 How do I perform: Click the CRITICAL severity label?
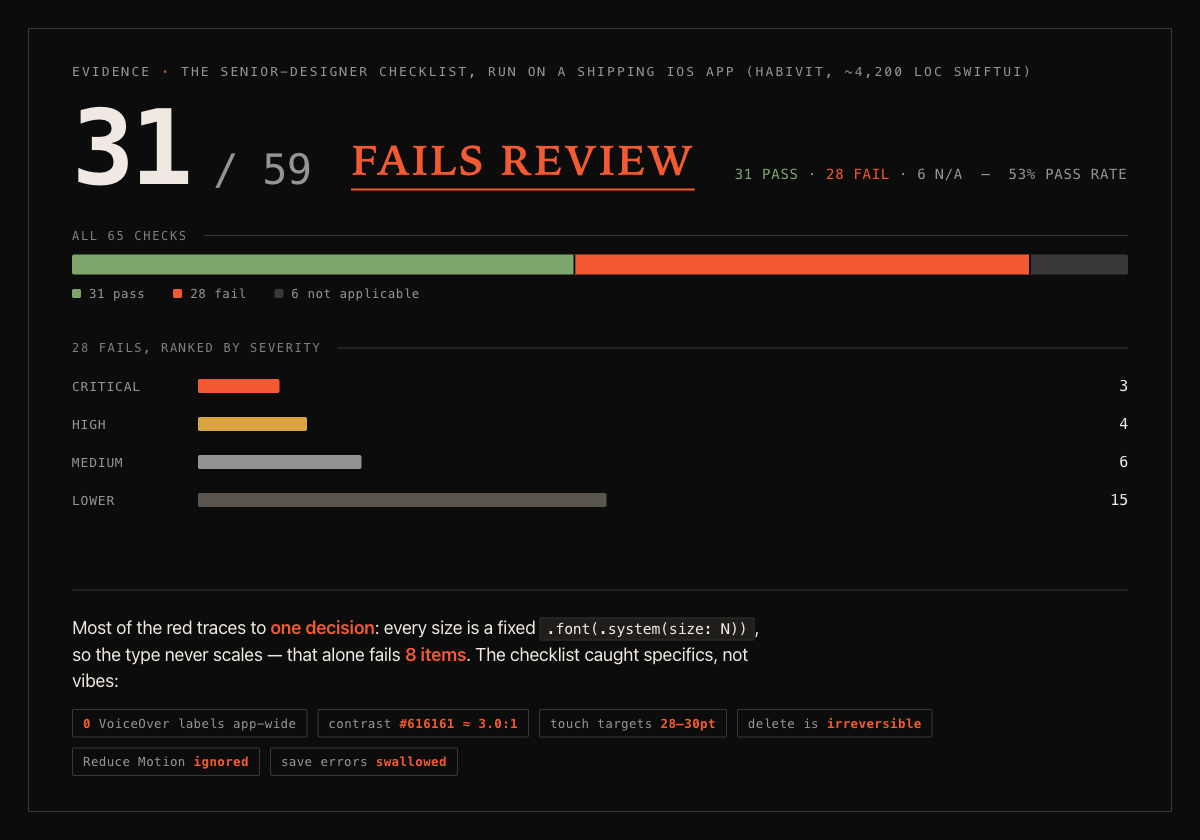[106, 386]
